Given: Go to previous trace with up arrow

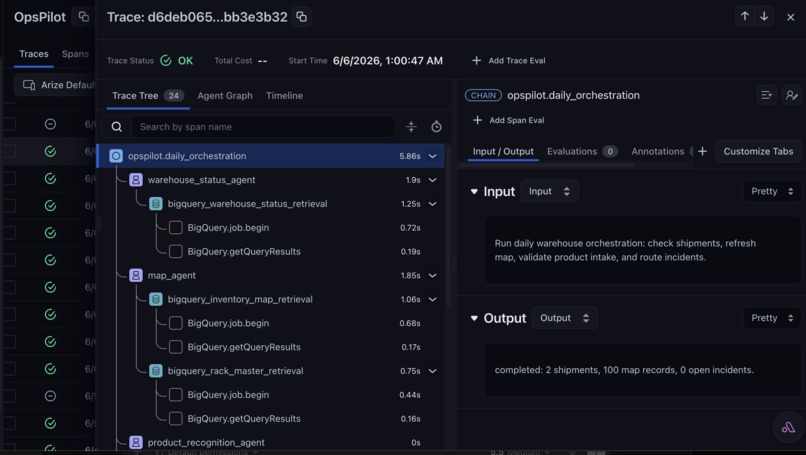Looking at the screenshot, I should pyautogui.click(x=744, y=16).
